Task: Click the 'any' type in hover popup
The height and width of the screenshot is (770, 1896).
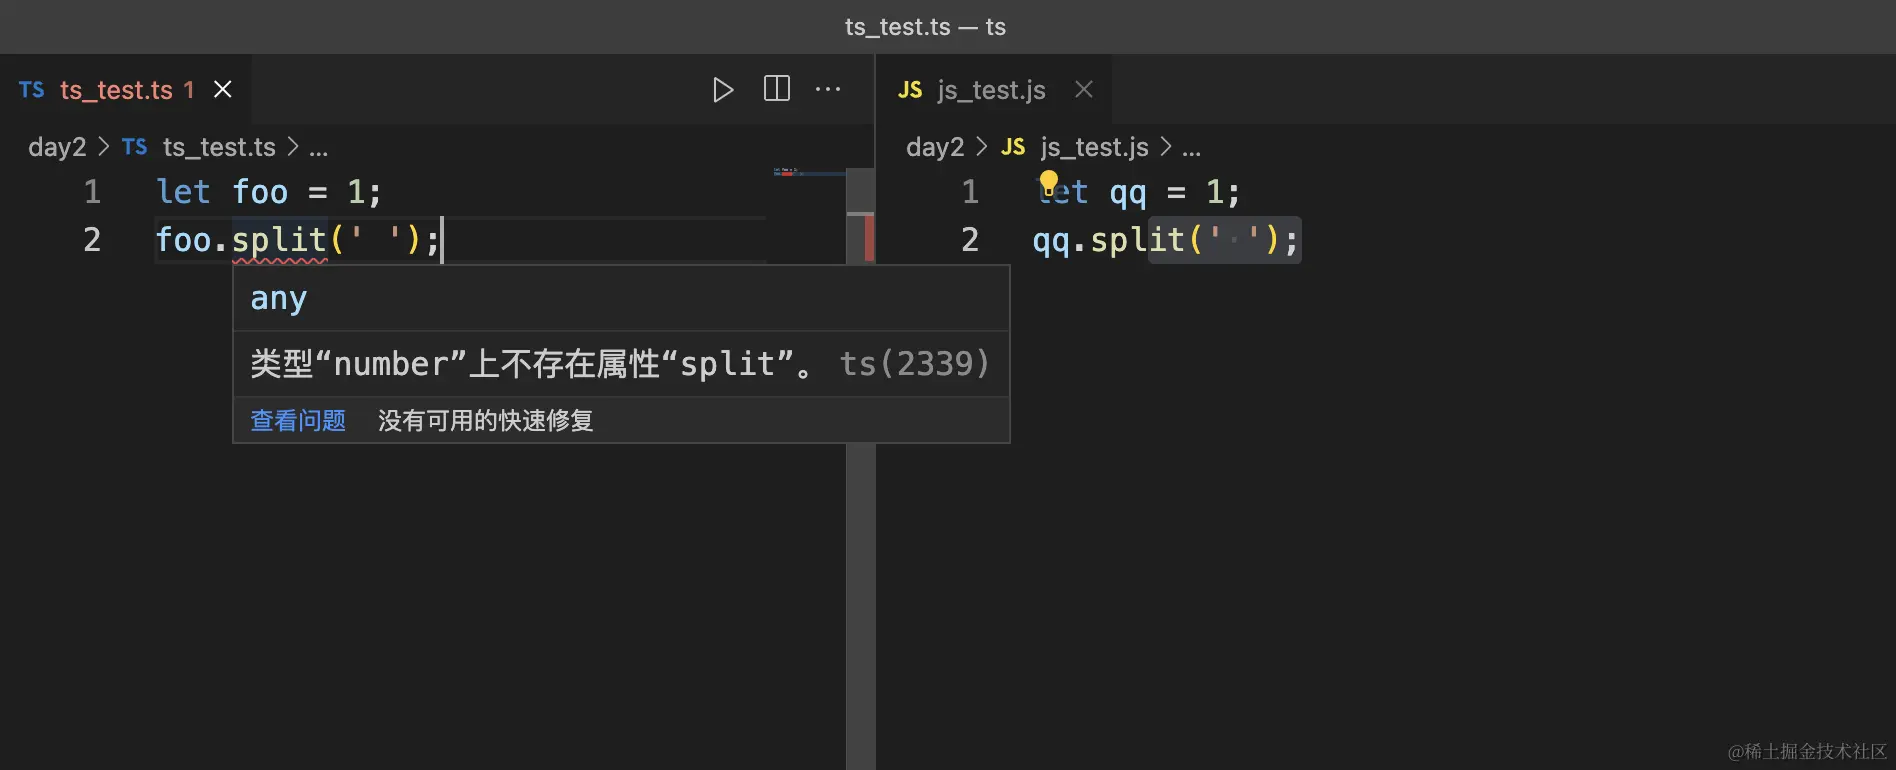Action: click(279, 298)
